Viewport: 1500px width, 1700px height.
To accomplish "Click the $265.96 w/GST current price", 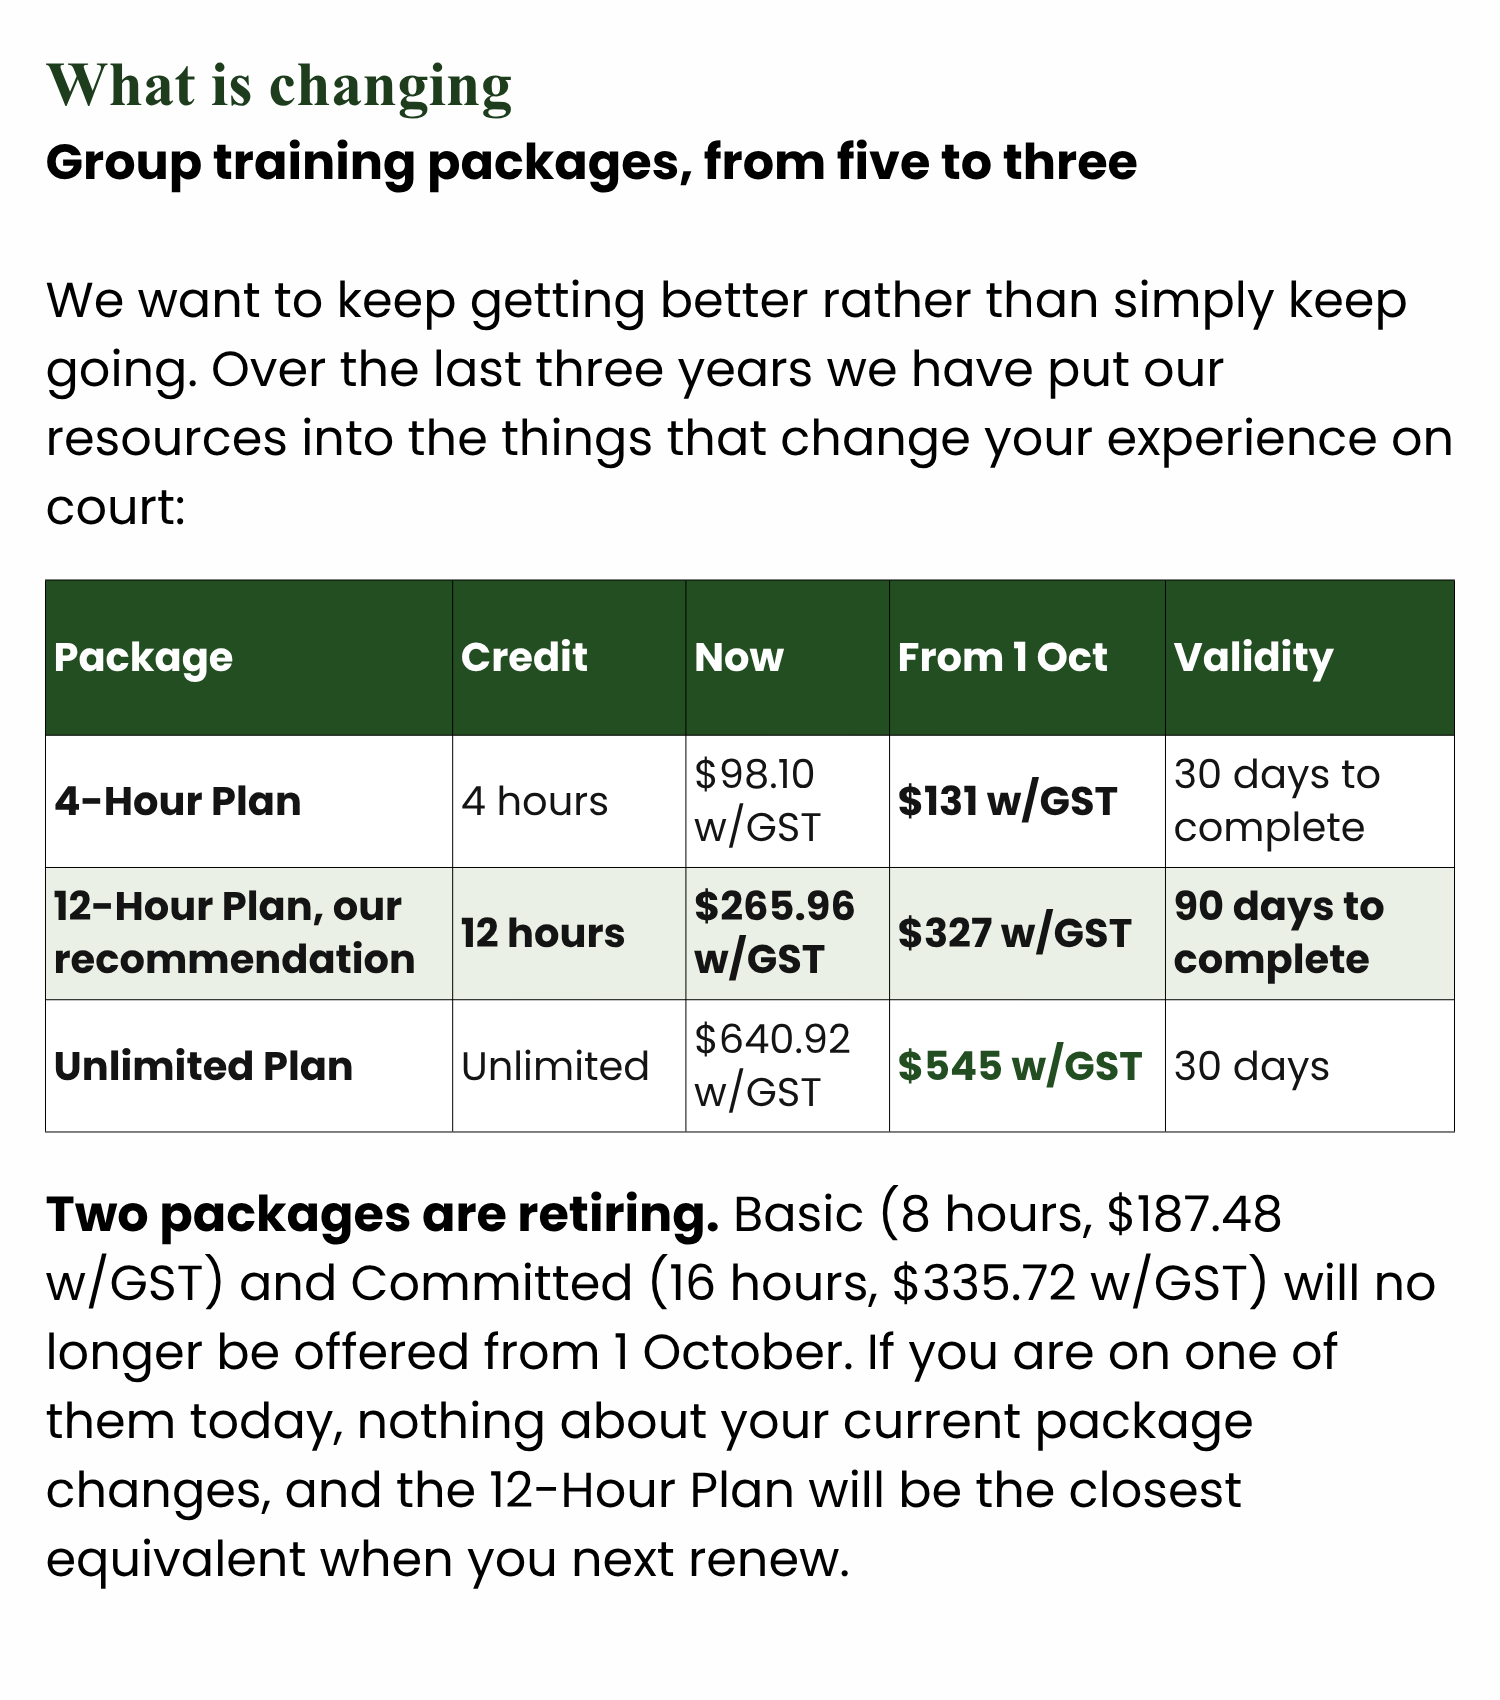I will [x=774, y=933].
